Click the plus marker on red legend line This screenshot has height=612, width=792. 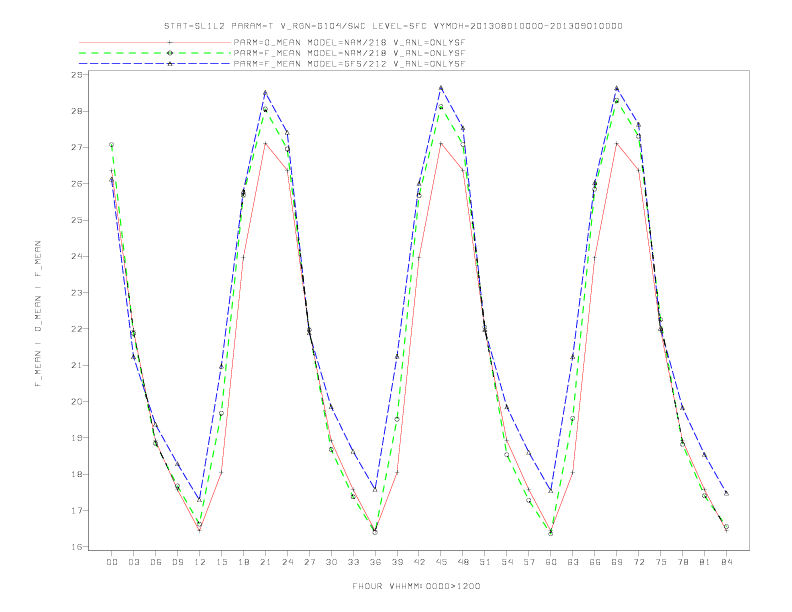[170, 42]
